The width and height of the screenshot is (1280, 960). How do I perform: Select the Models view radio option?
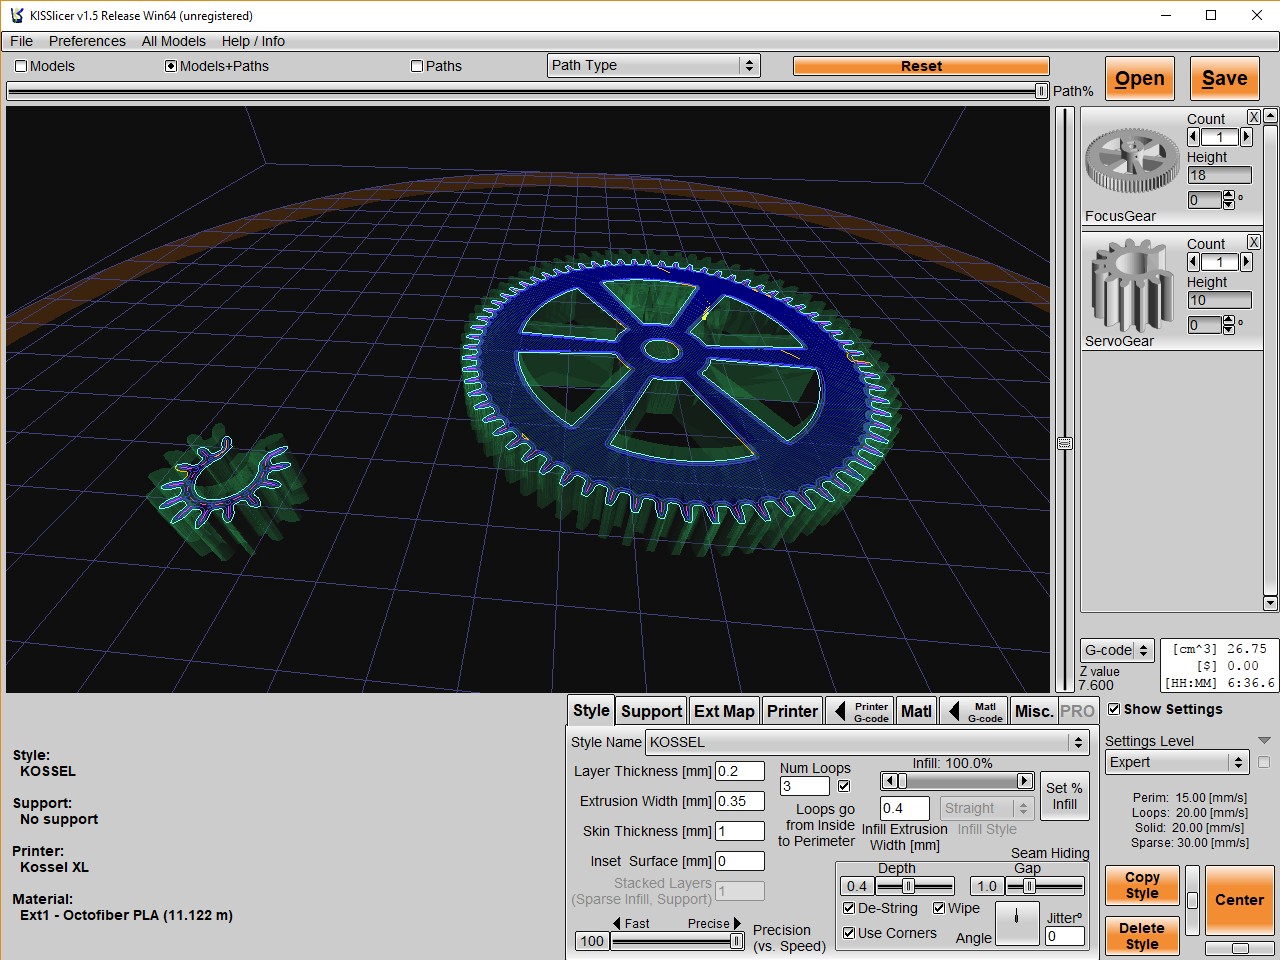tap(22, 66)
